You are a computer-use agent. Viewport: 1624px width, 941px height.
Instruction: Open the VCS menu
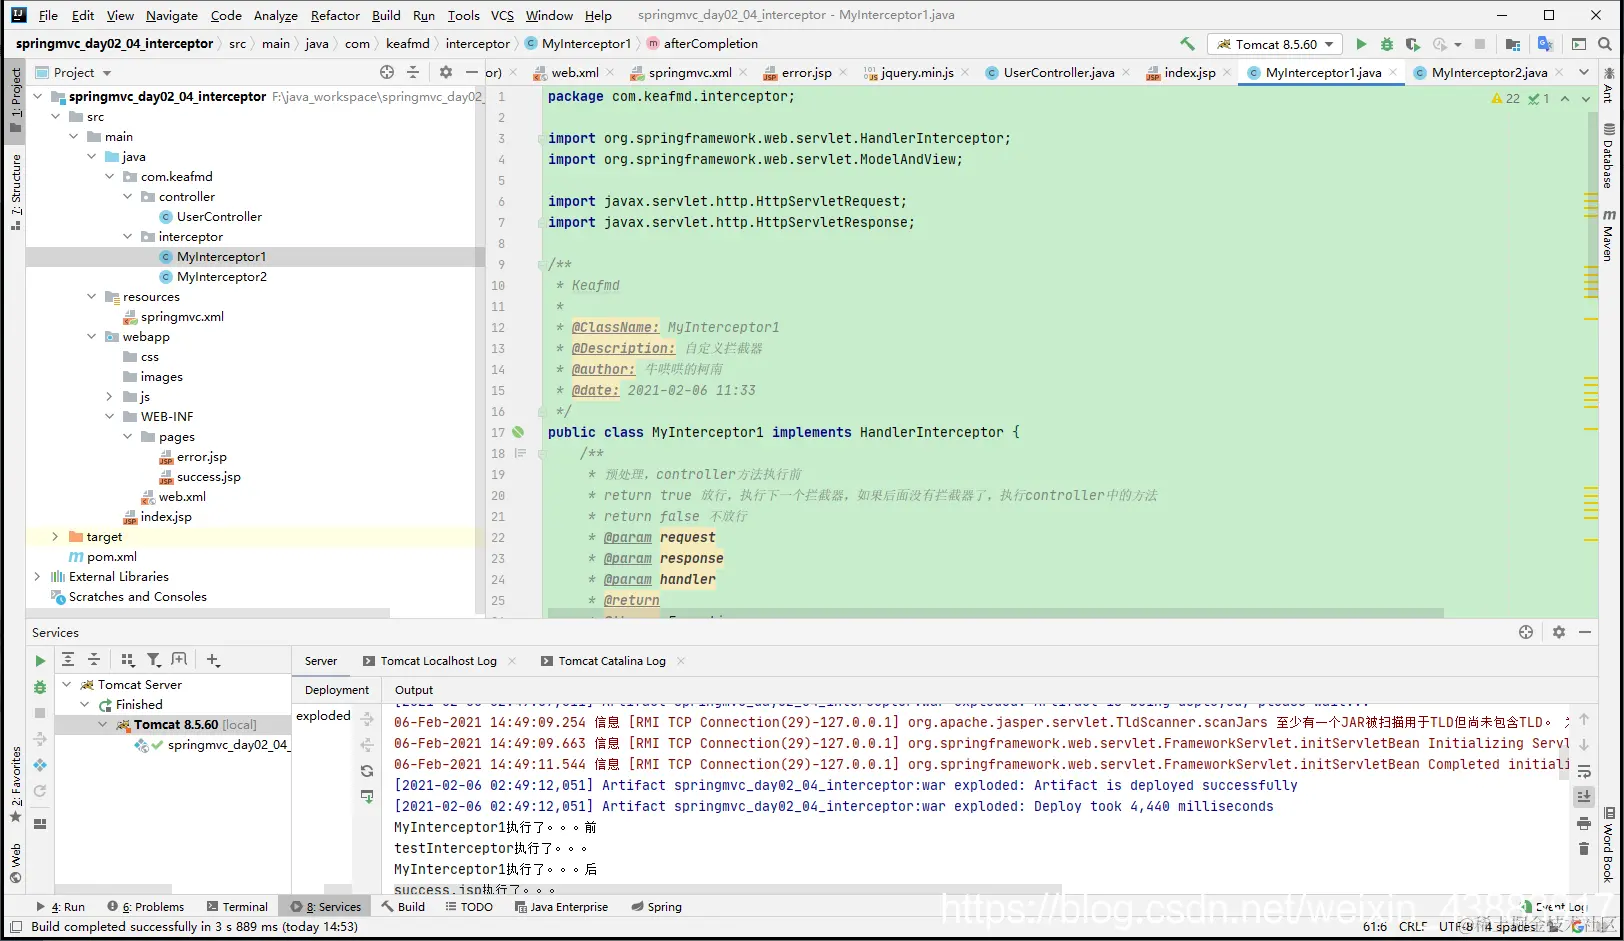(x=502, y=15)
